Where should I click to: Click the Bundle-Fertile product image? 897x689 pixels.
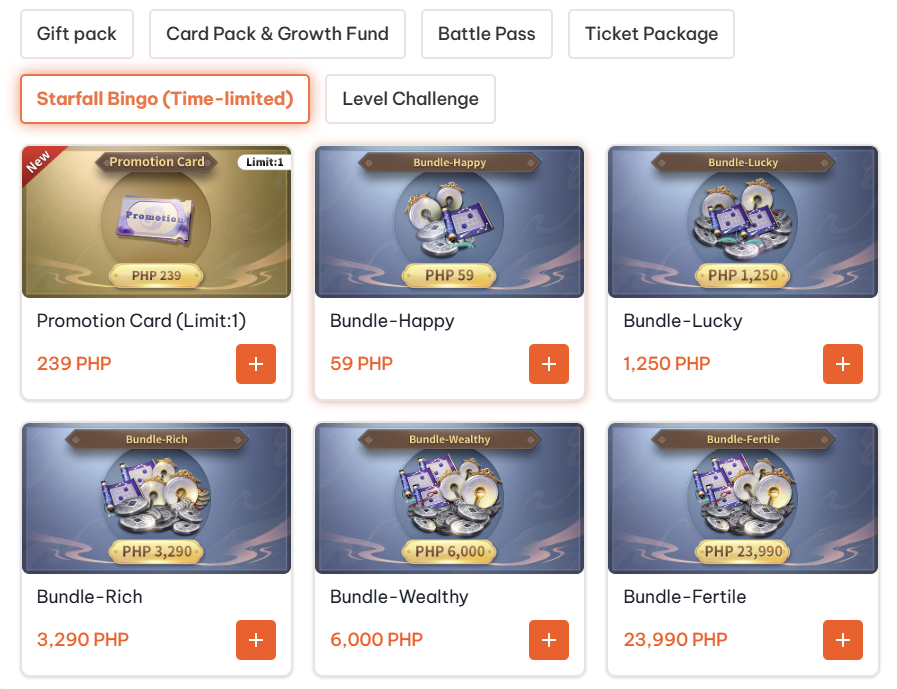[743, 498]
